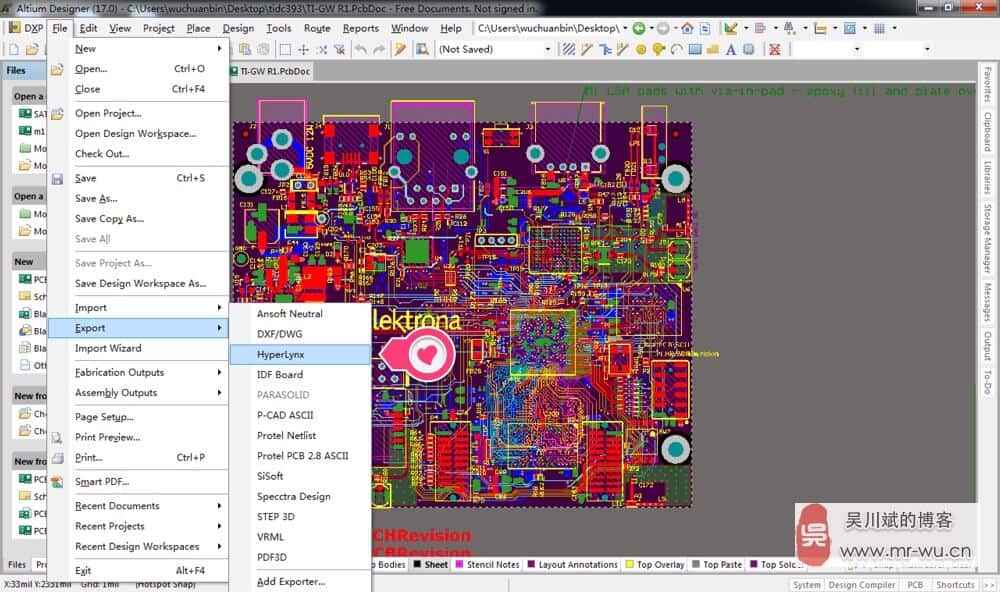Click the any-angle diagonal lines routing icon
The width and height of the screenshot is (1000, 592).
568,49
